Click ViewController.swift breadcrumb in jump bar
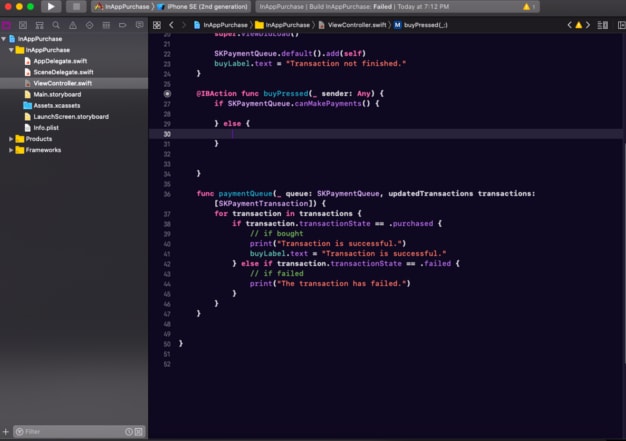626x441 pixels. (352, 25)
